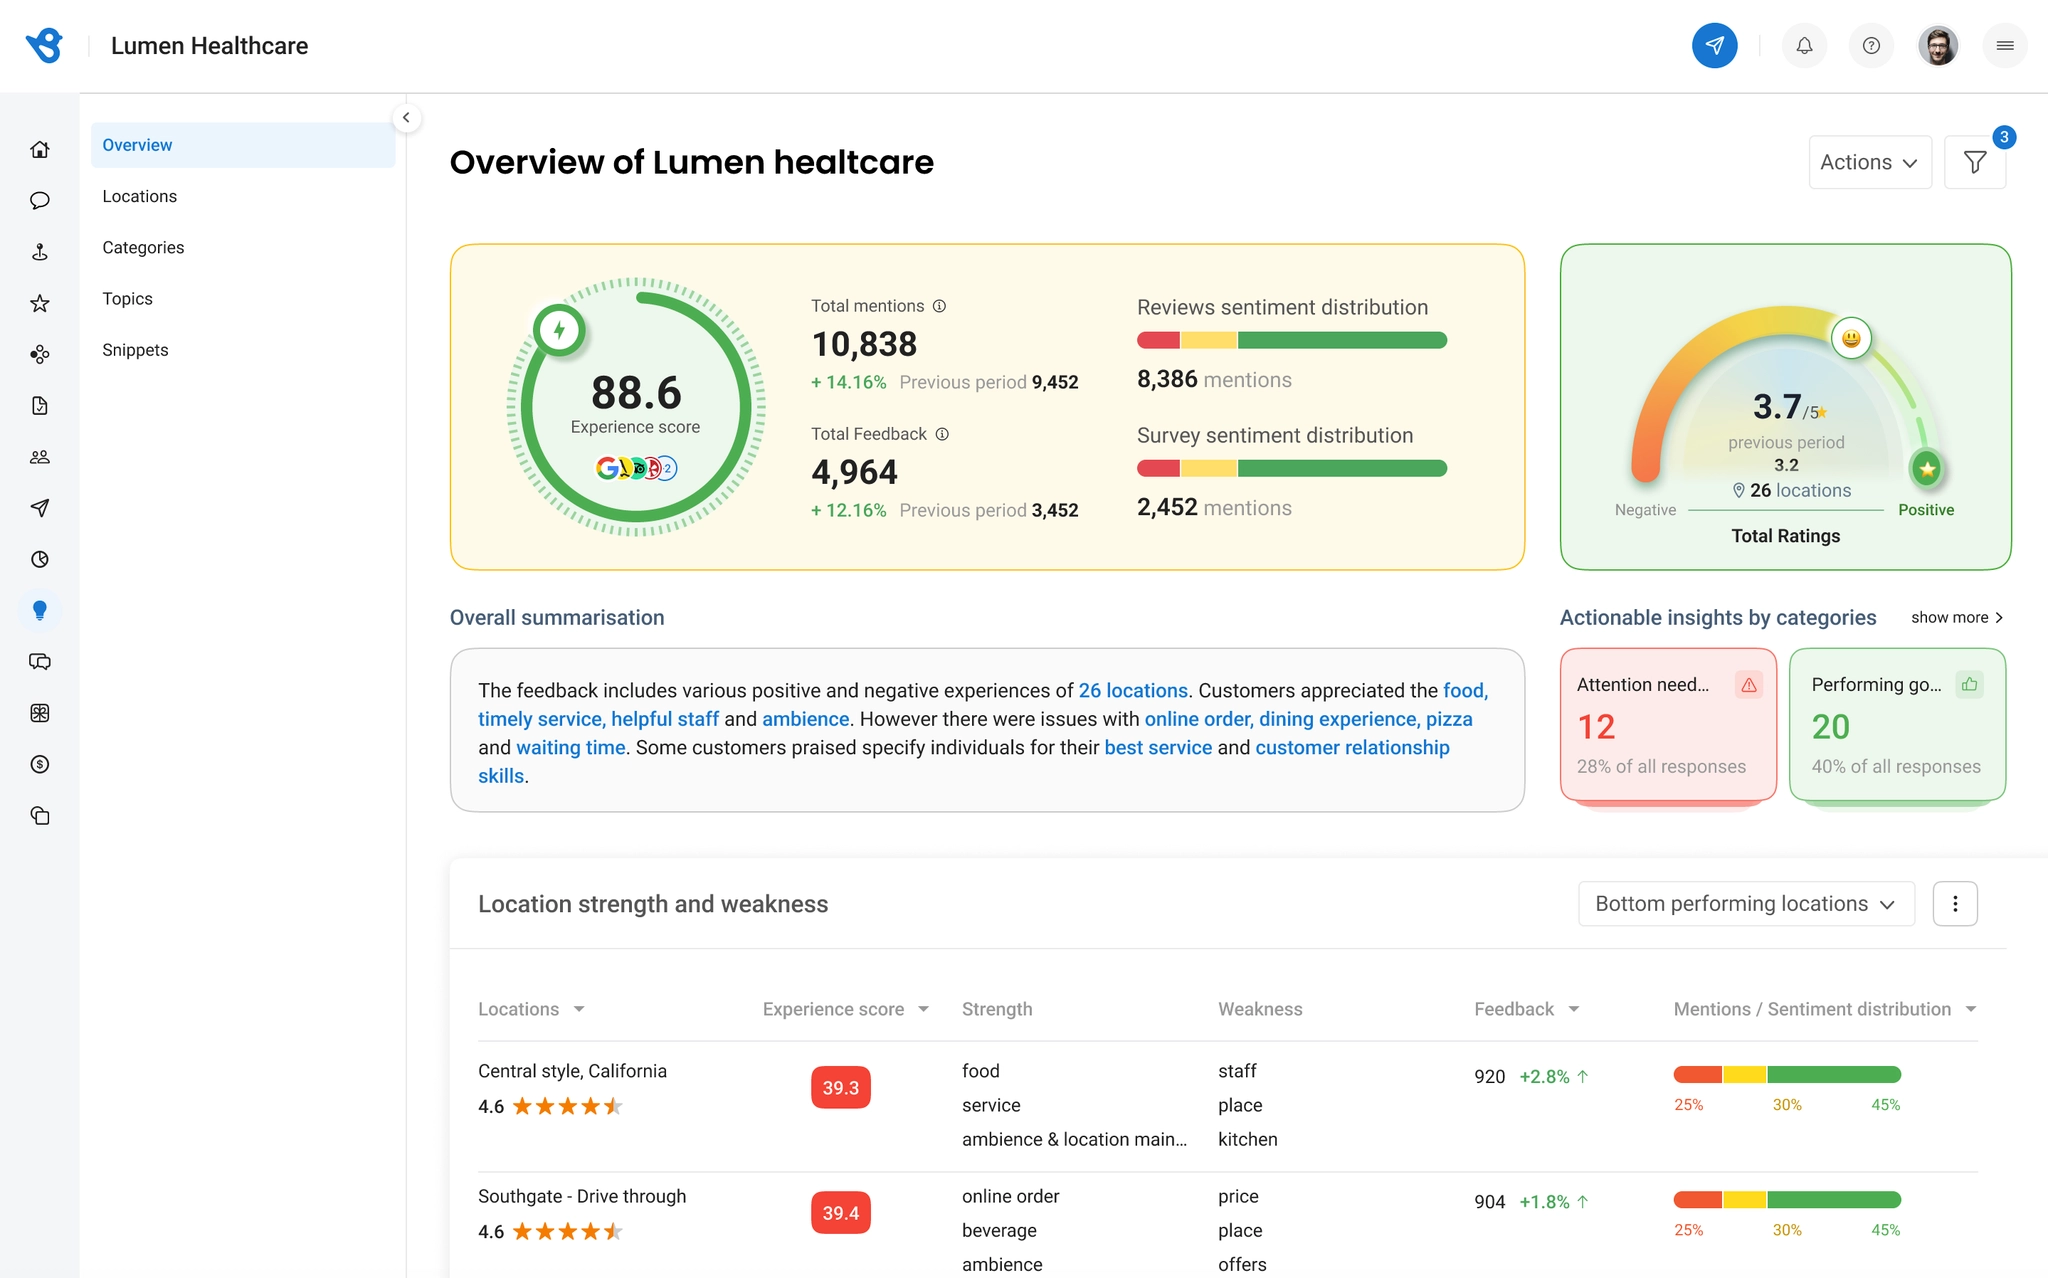
Task: Expand the Actions dropdown
Action: point(1869,162)
